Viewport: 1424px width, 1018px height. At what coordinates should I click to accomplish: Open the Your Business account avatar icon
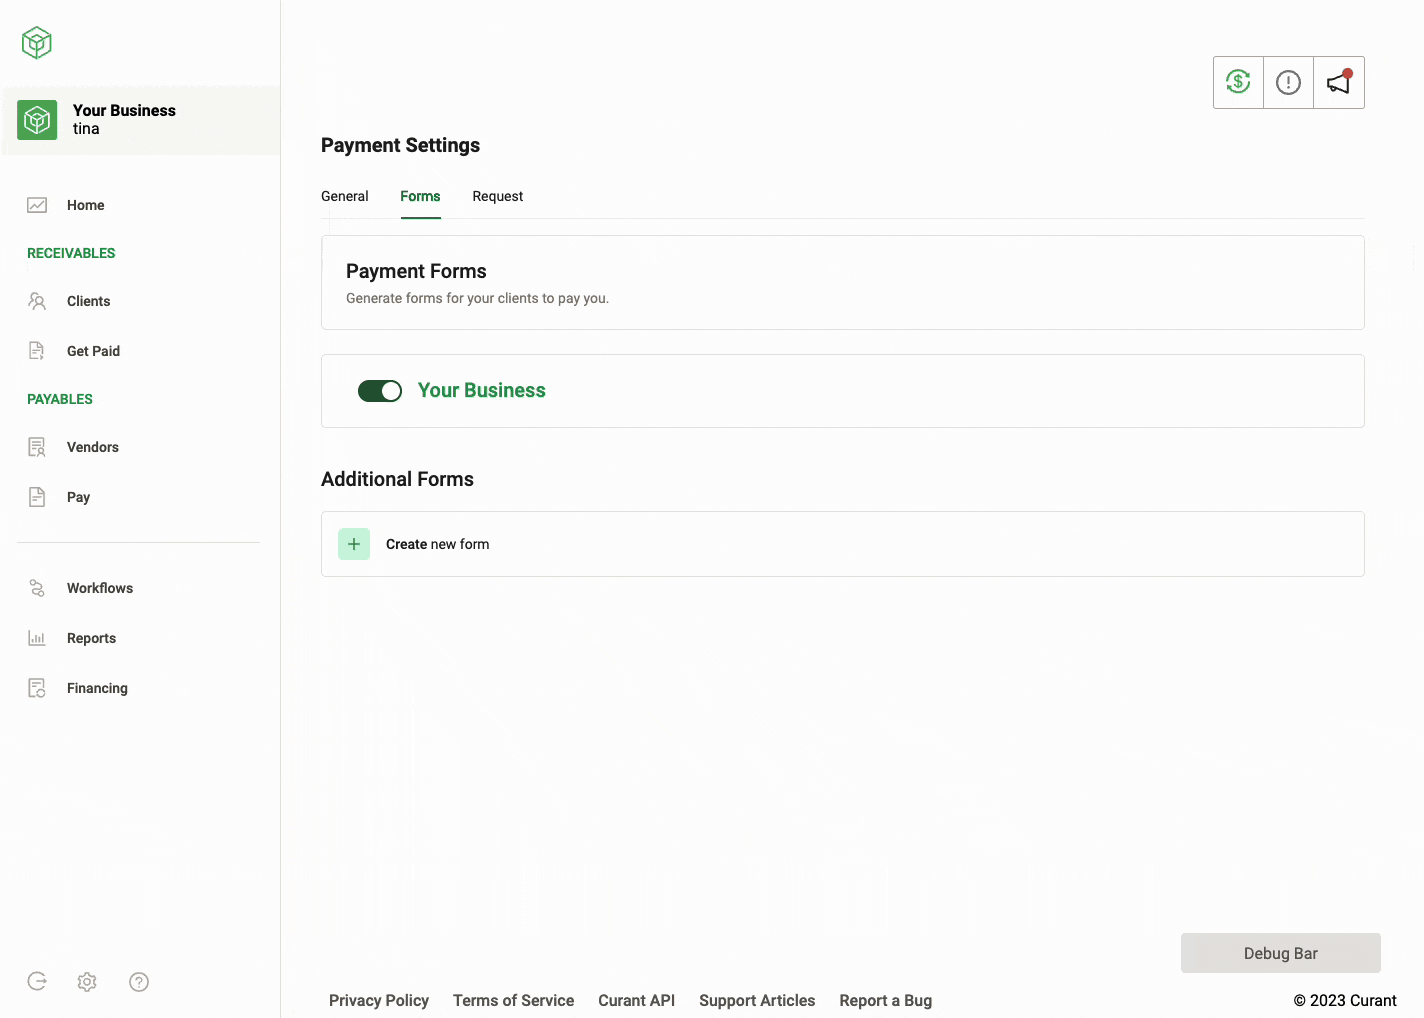pos(37,120)
